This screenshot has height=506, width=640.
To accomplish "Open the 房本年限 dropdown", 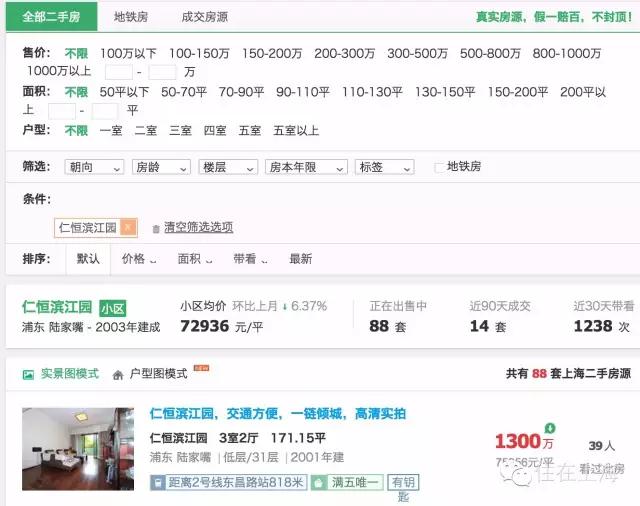I will coord(306,167).
